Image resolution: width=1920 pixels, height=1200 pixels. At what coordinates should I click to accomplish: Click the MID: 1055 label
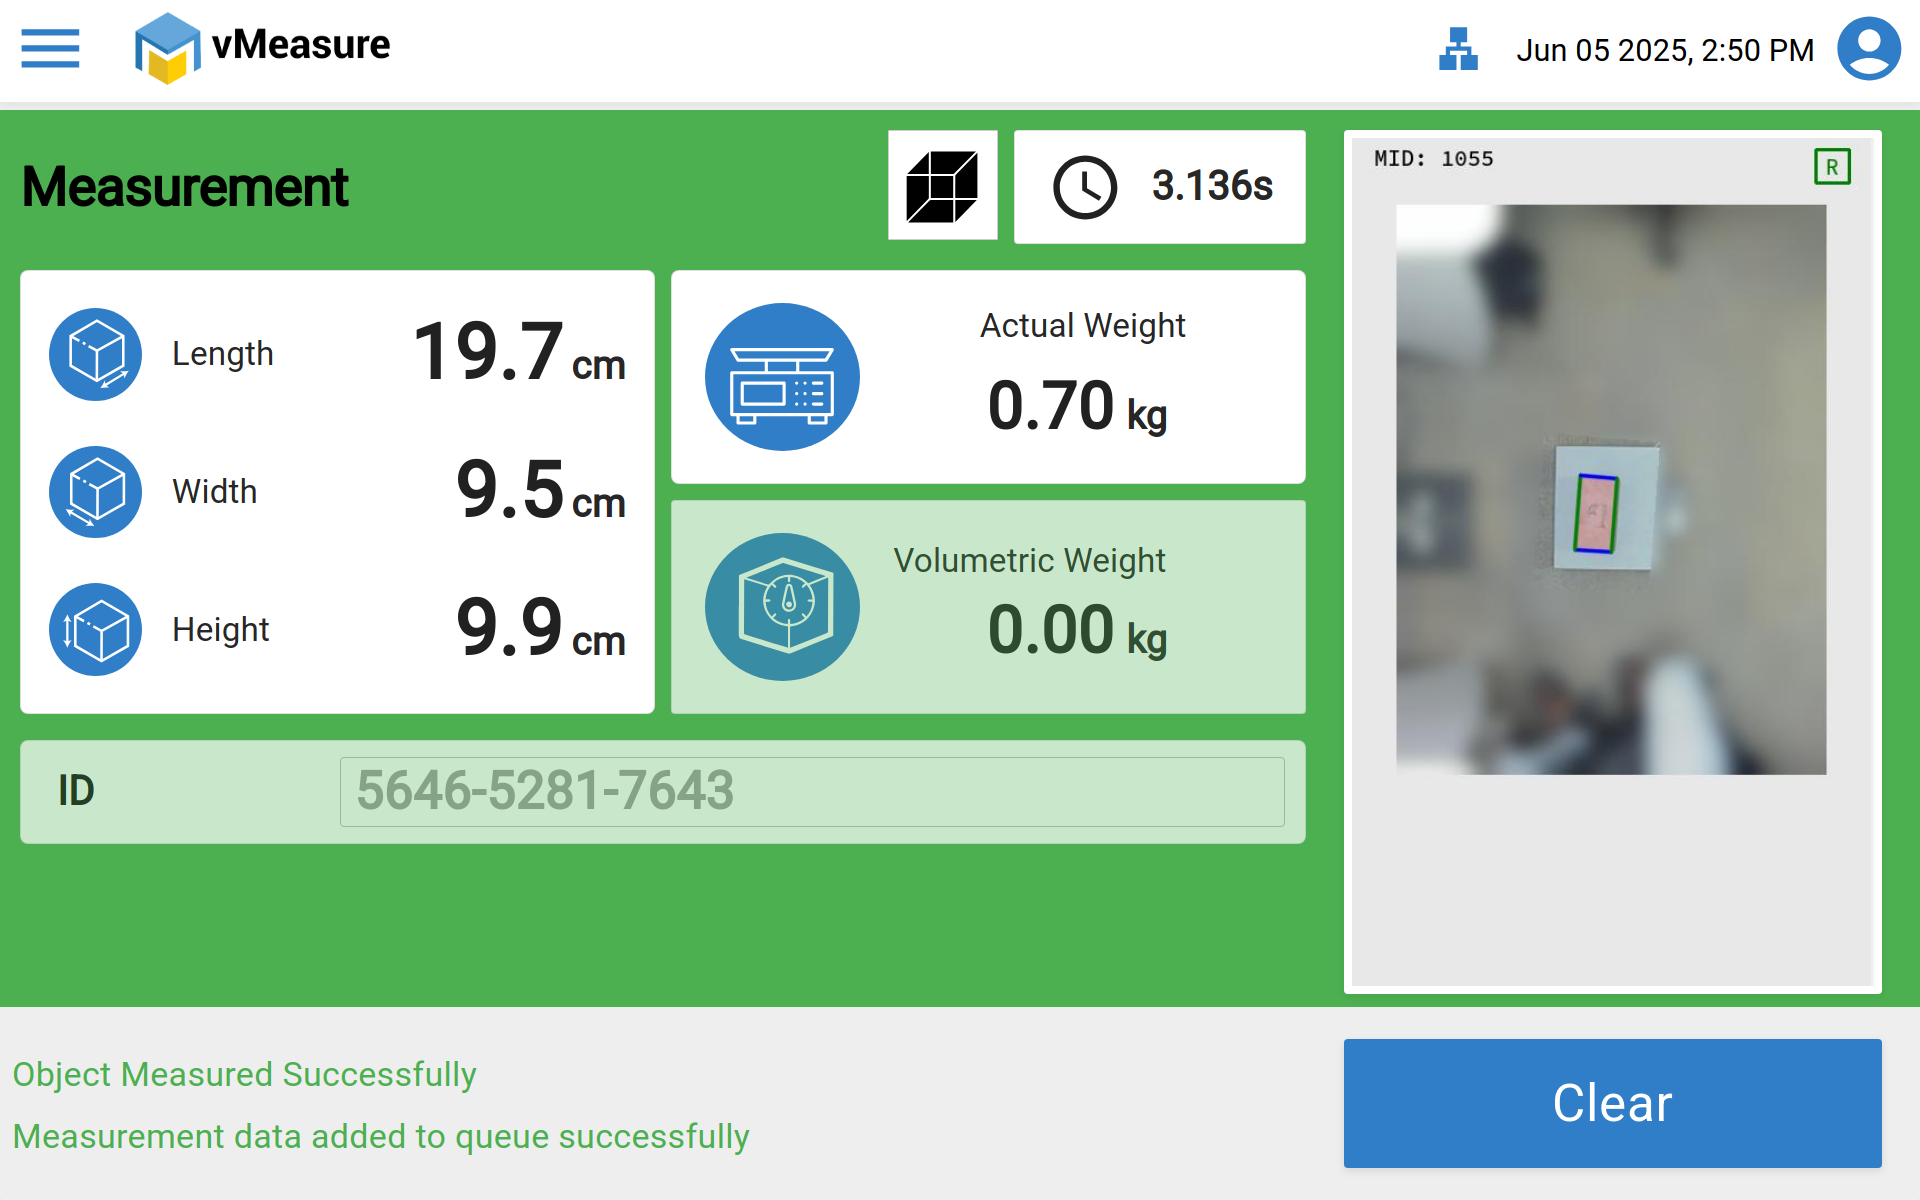(x=1433, y=159)
